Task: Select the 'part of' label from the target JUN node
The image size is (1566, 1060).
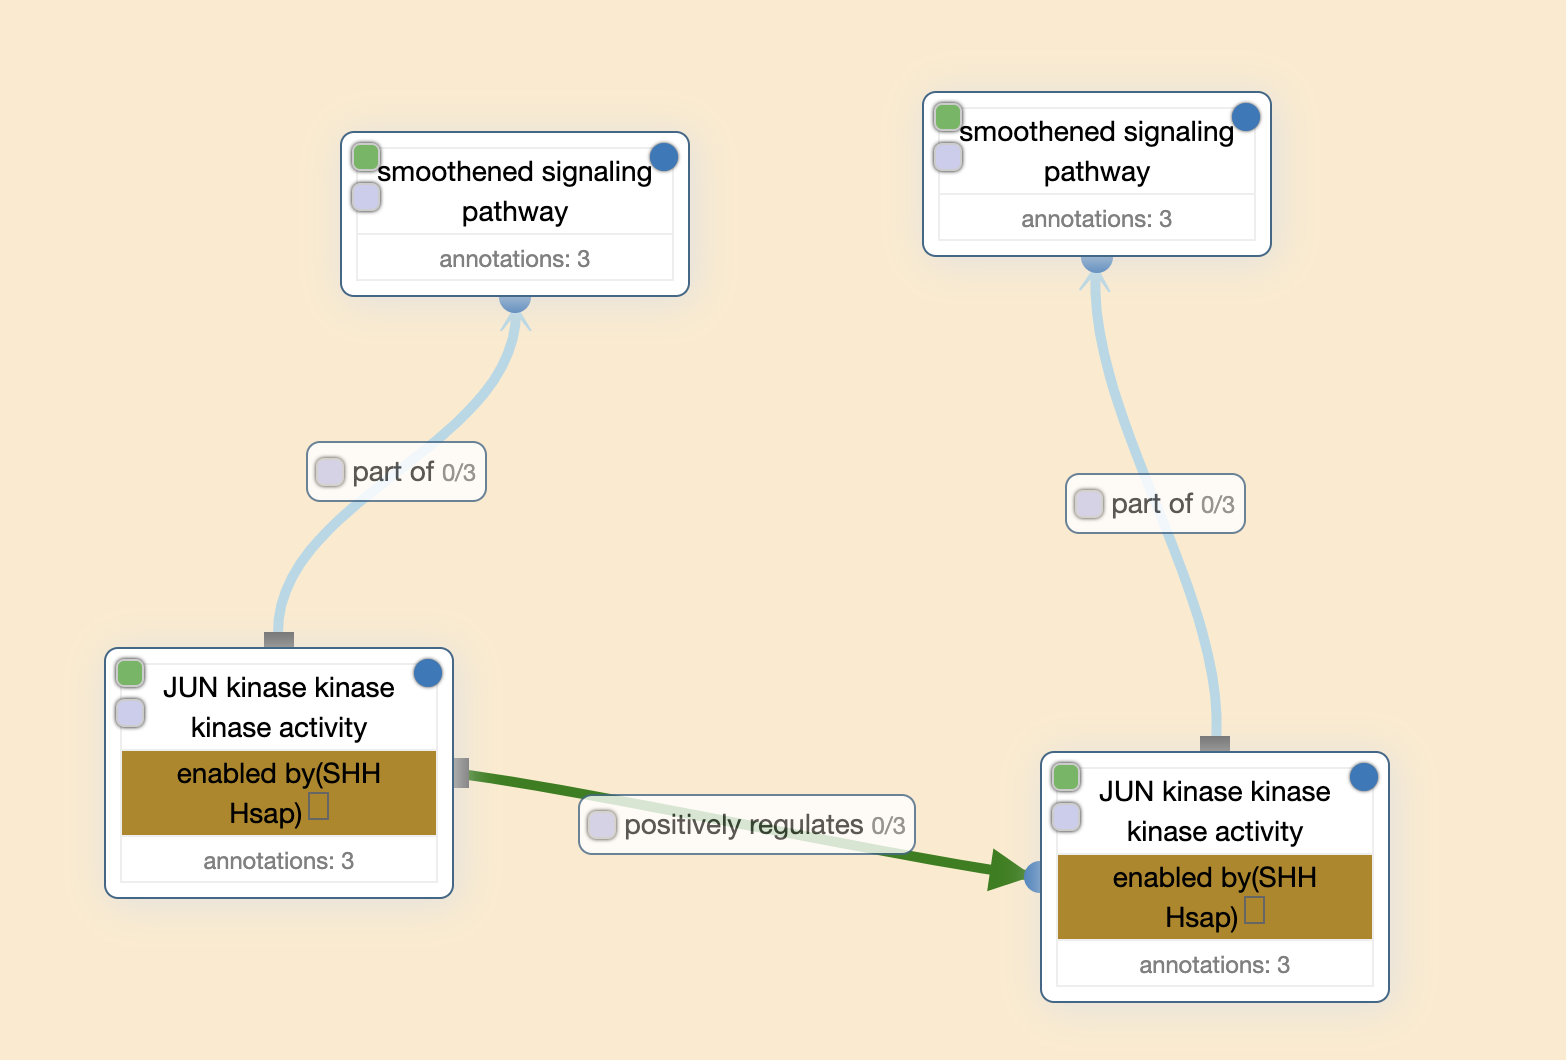Action: click(1152, 504)
